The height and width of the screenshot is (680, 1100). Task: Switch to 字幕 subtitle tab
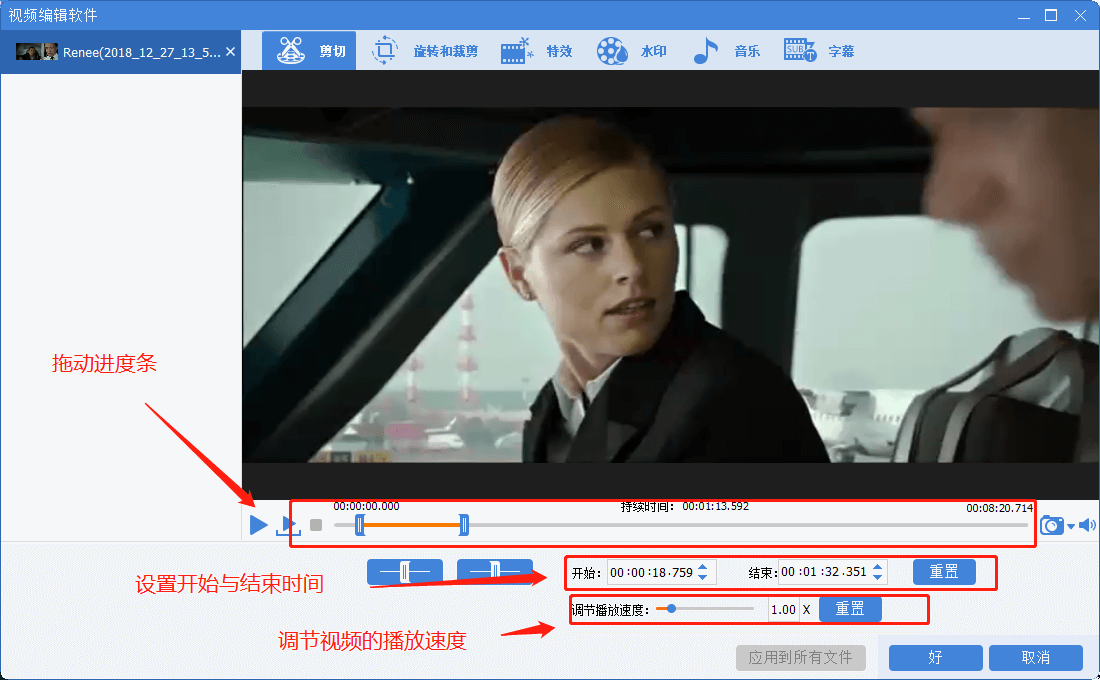pyautogui.click(x=819, y=51)
